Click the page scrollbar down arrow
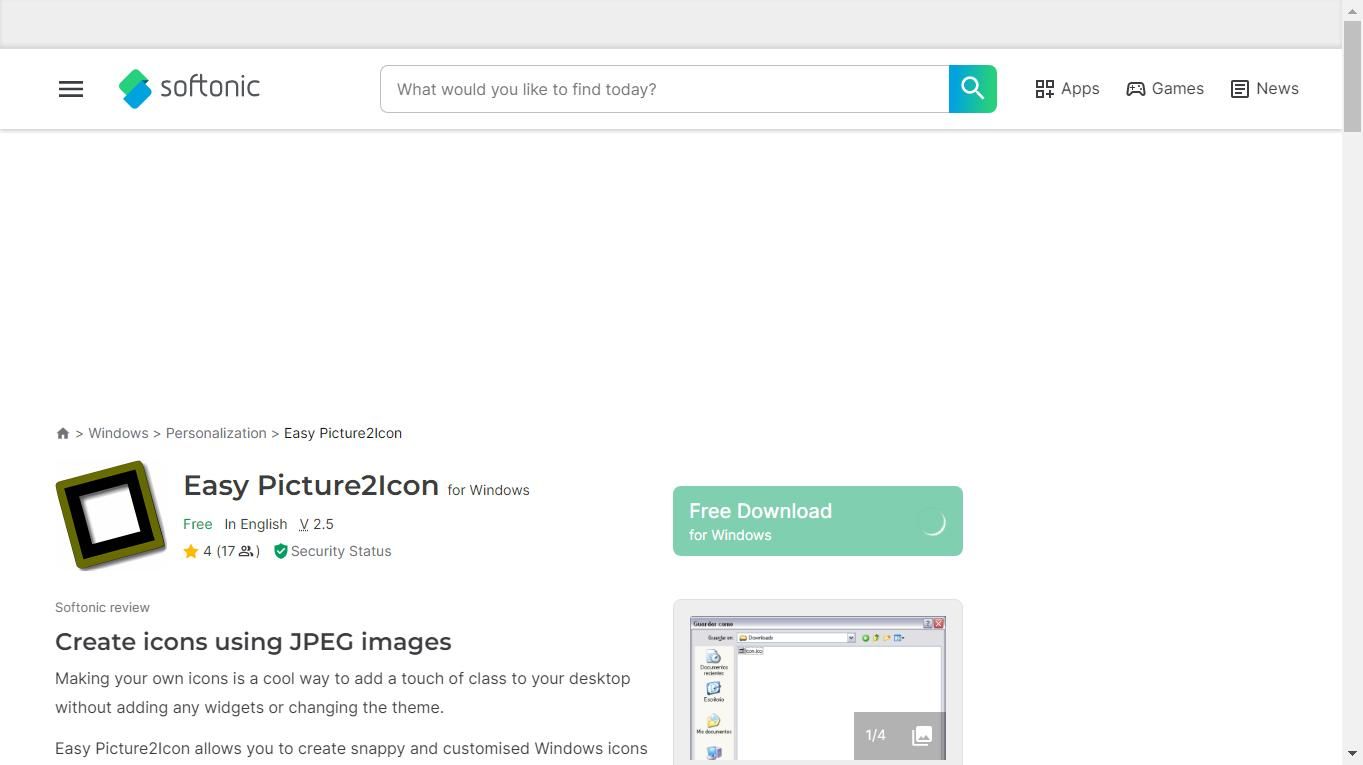 click(x=1352, y=754)
